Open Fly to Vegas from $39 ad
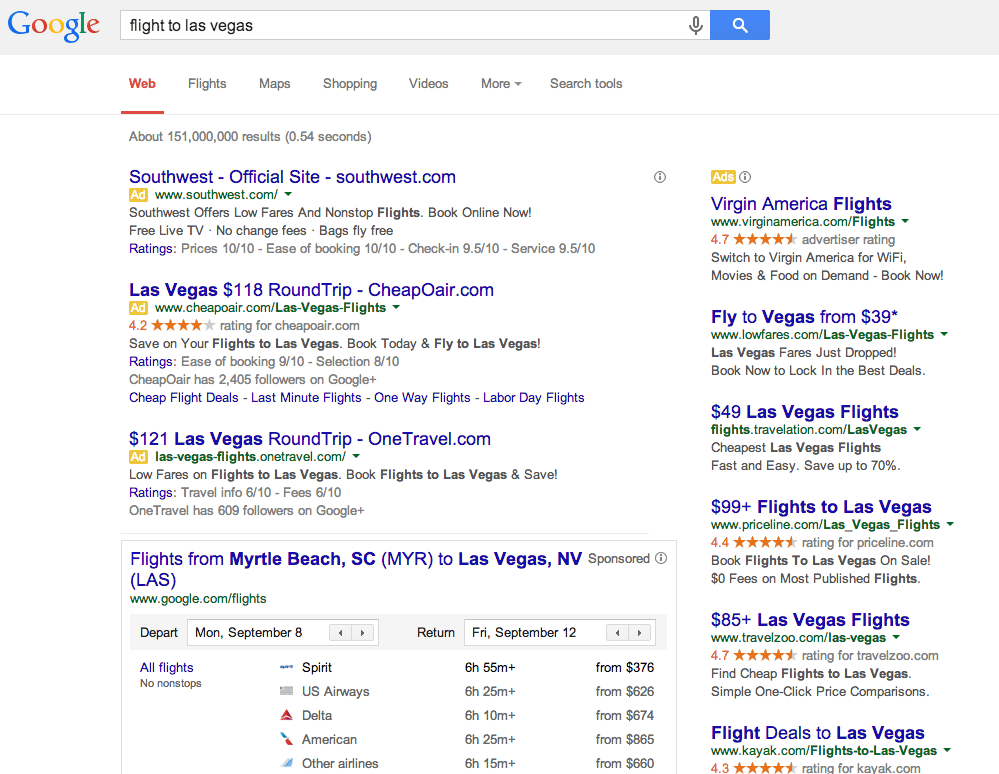The image size is (999, 774). pos(804,317)
